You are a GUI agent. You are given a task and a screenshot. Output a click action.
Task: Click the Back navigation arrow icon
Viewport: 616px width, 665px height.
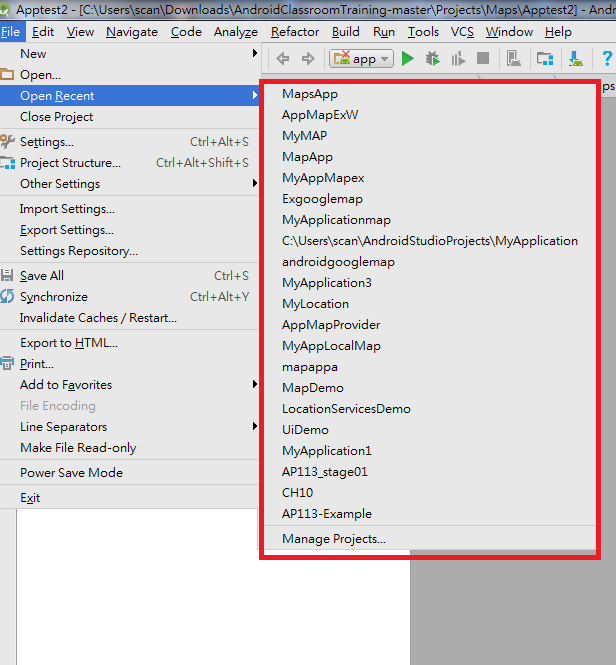pos(283,59)
